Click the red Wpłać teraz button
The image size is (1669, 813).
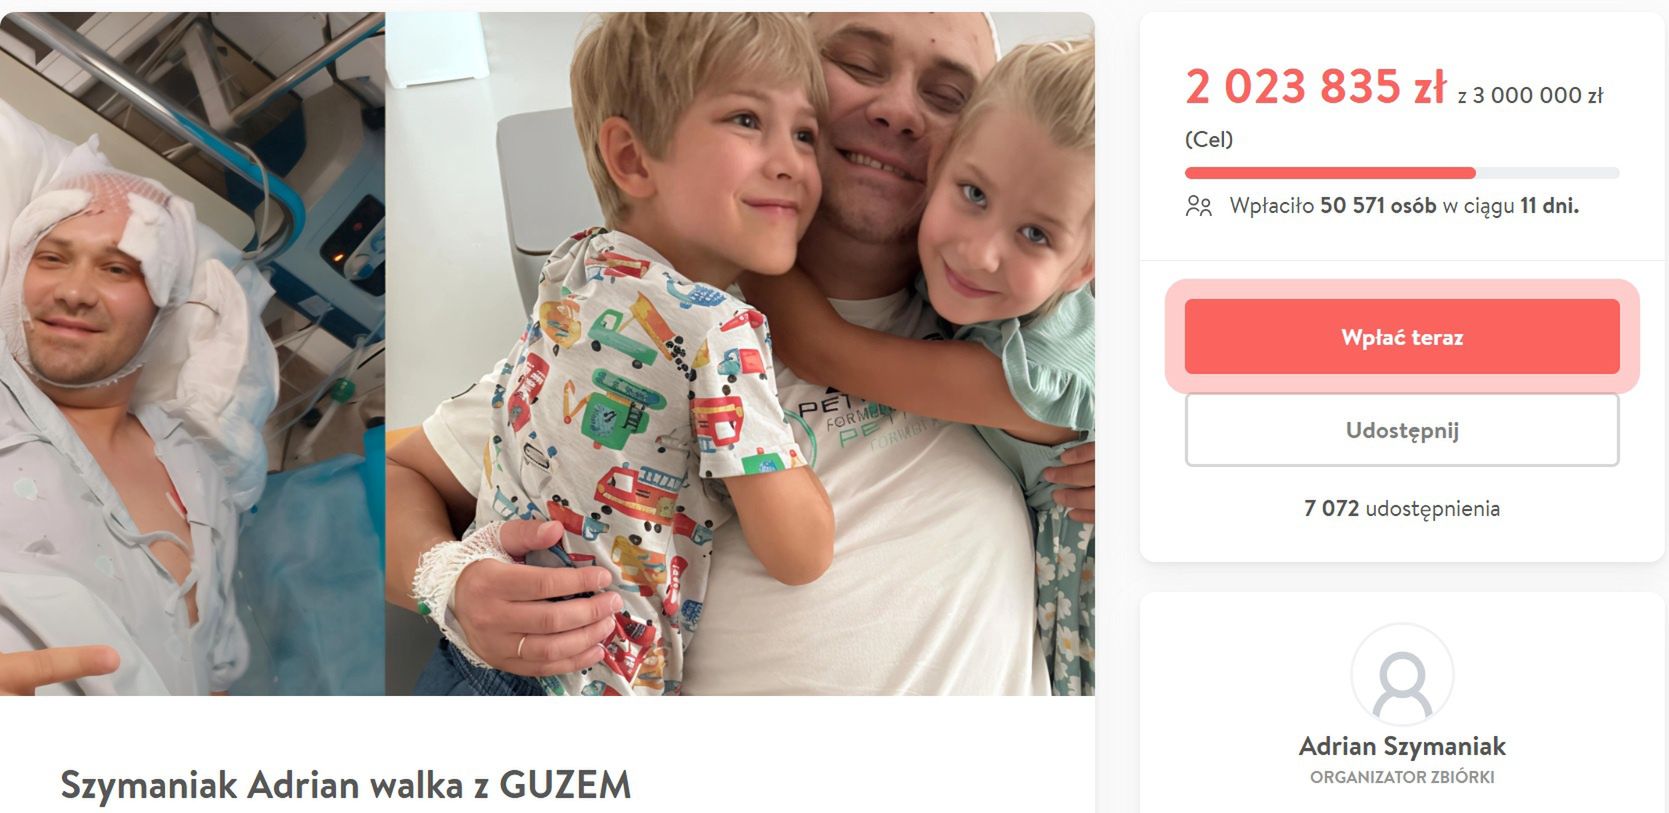1401,337
